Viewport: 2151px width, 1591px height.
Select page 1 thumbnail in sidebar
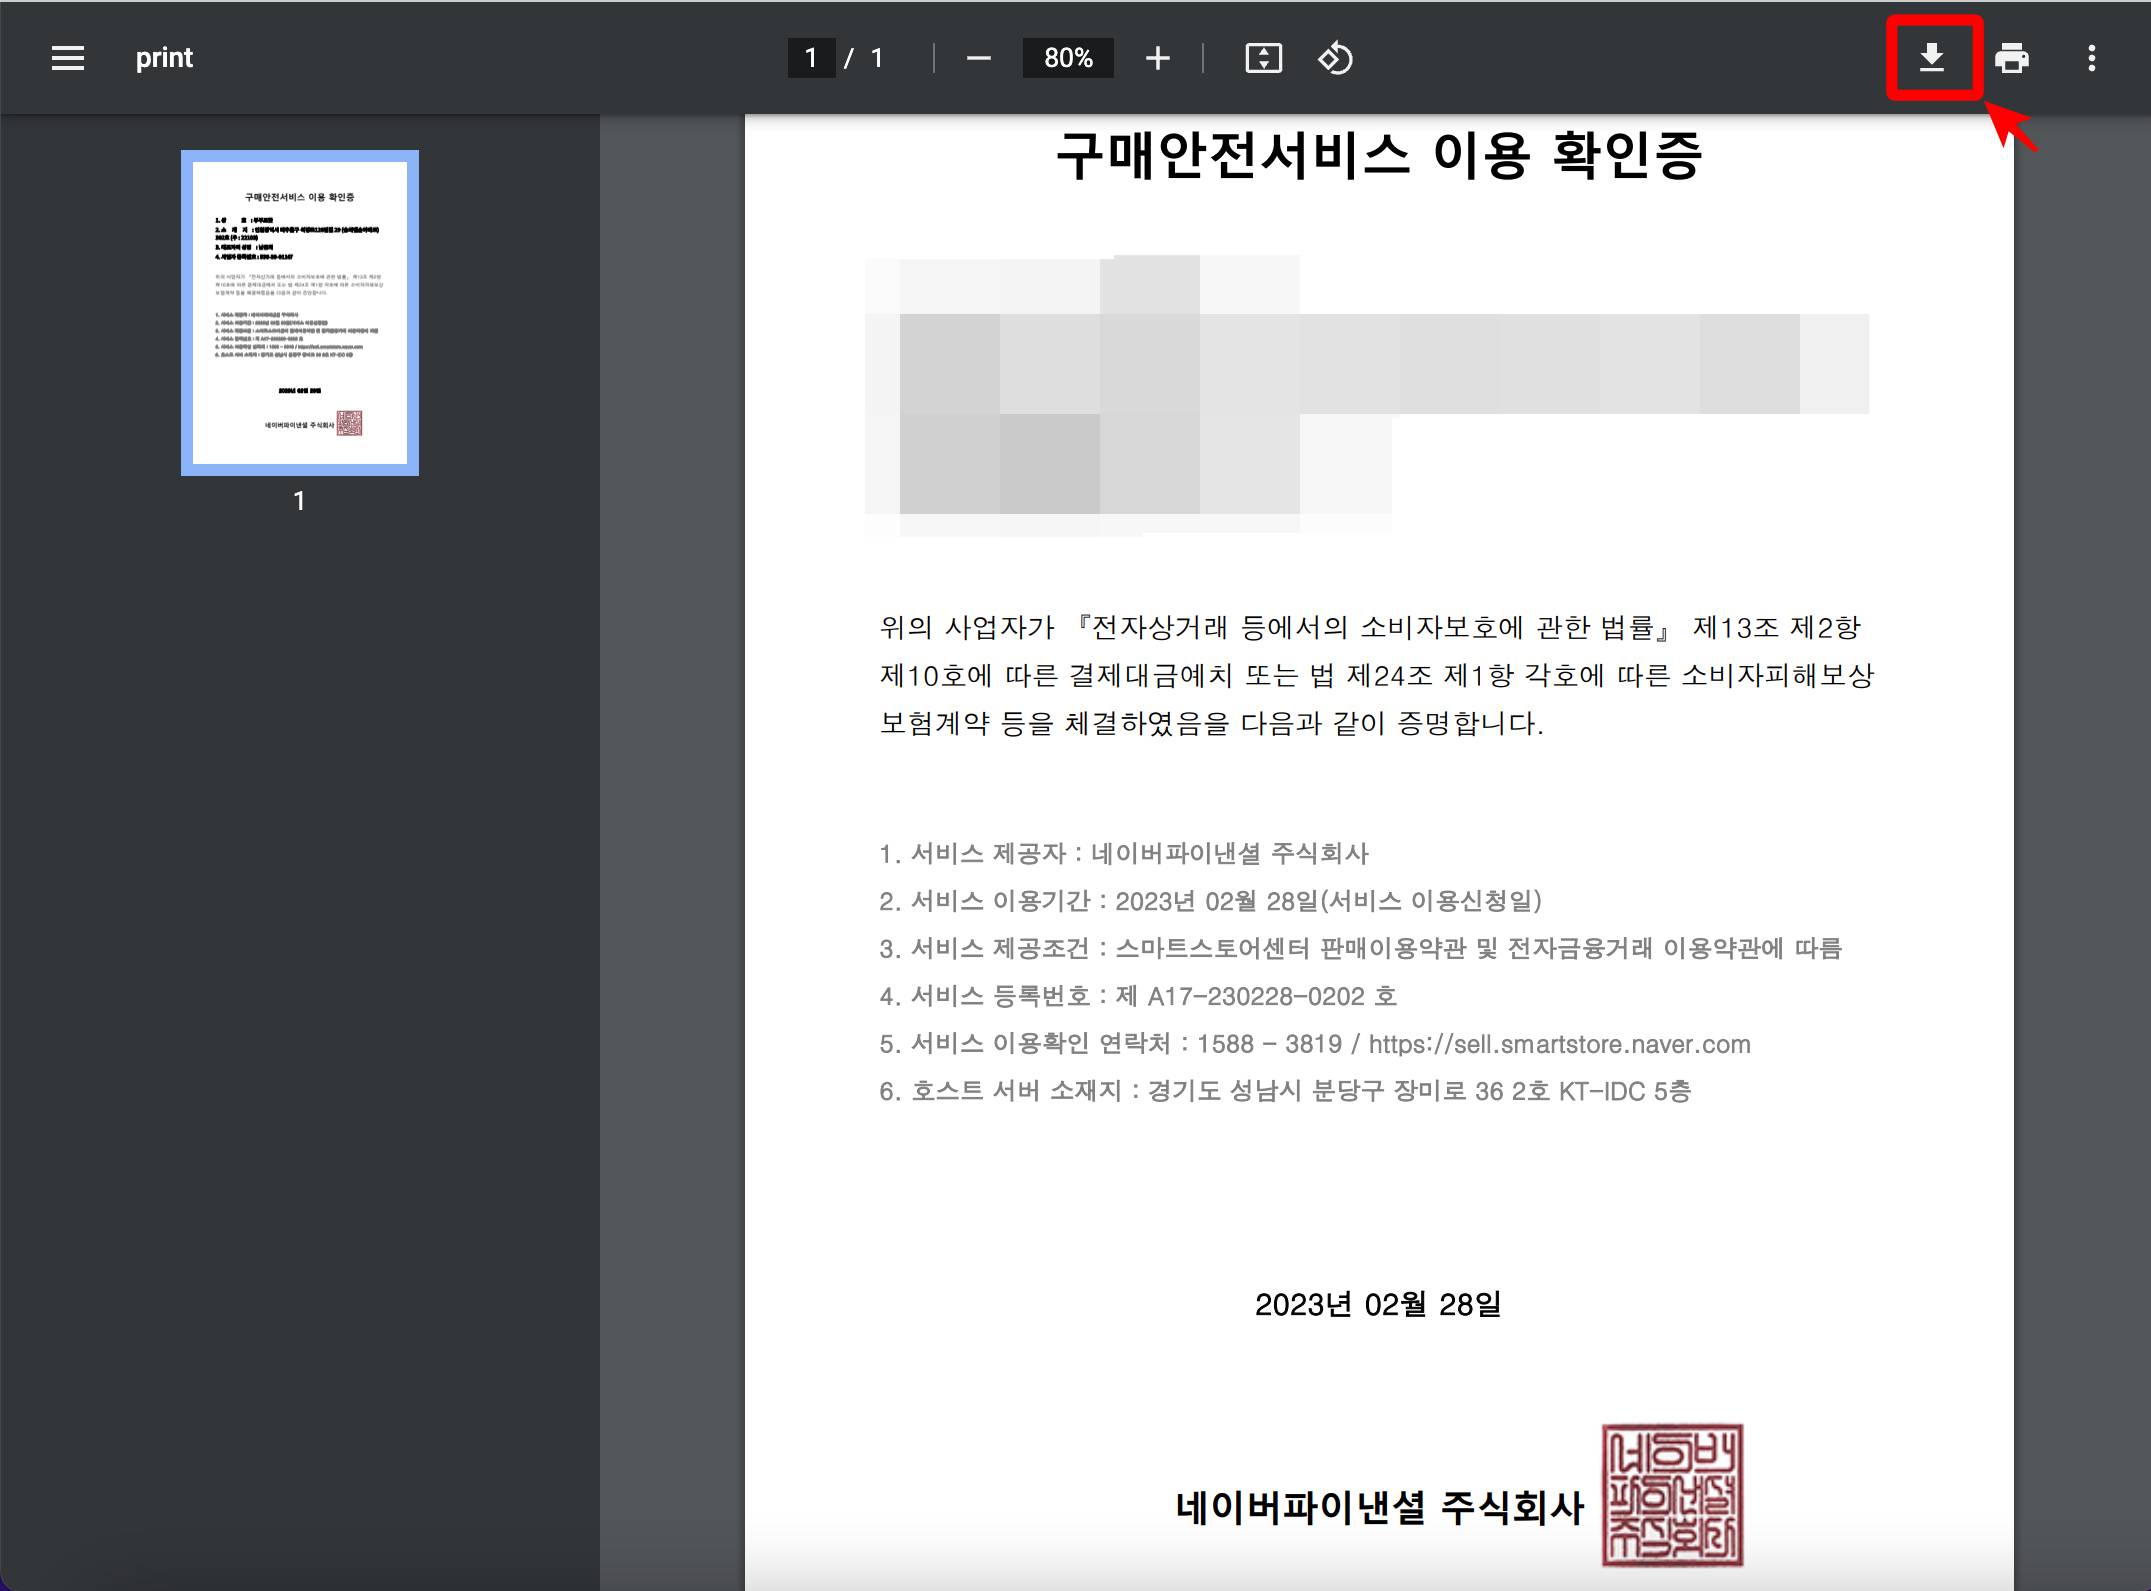tap(298, 312)
